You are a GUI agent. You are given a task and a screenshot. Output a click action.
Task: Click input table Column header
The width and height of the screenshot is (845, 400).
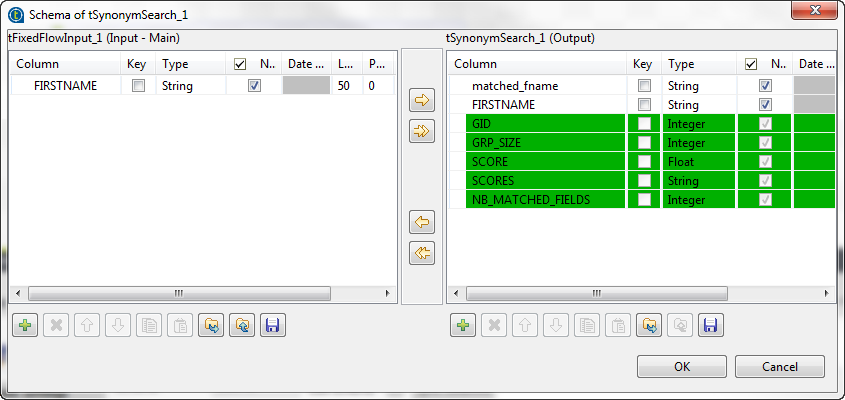(65, 64)
